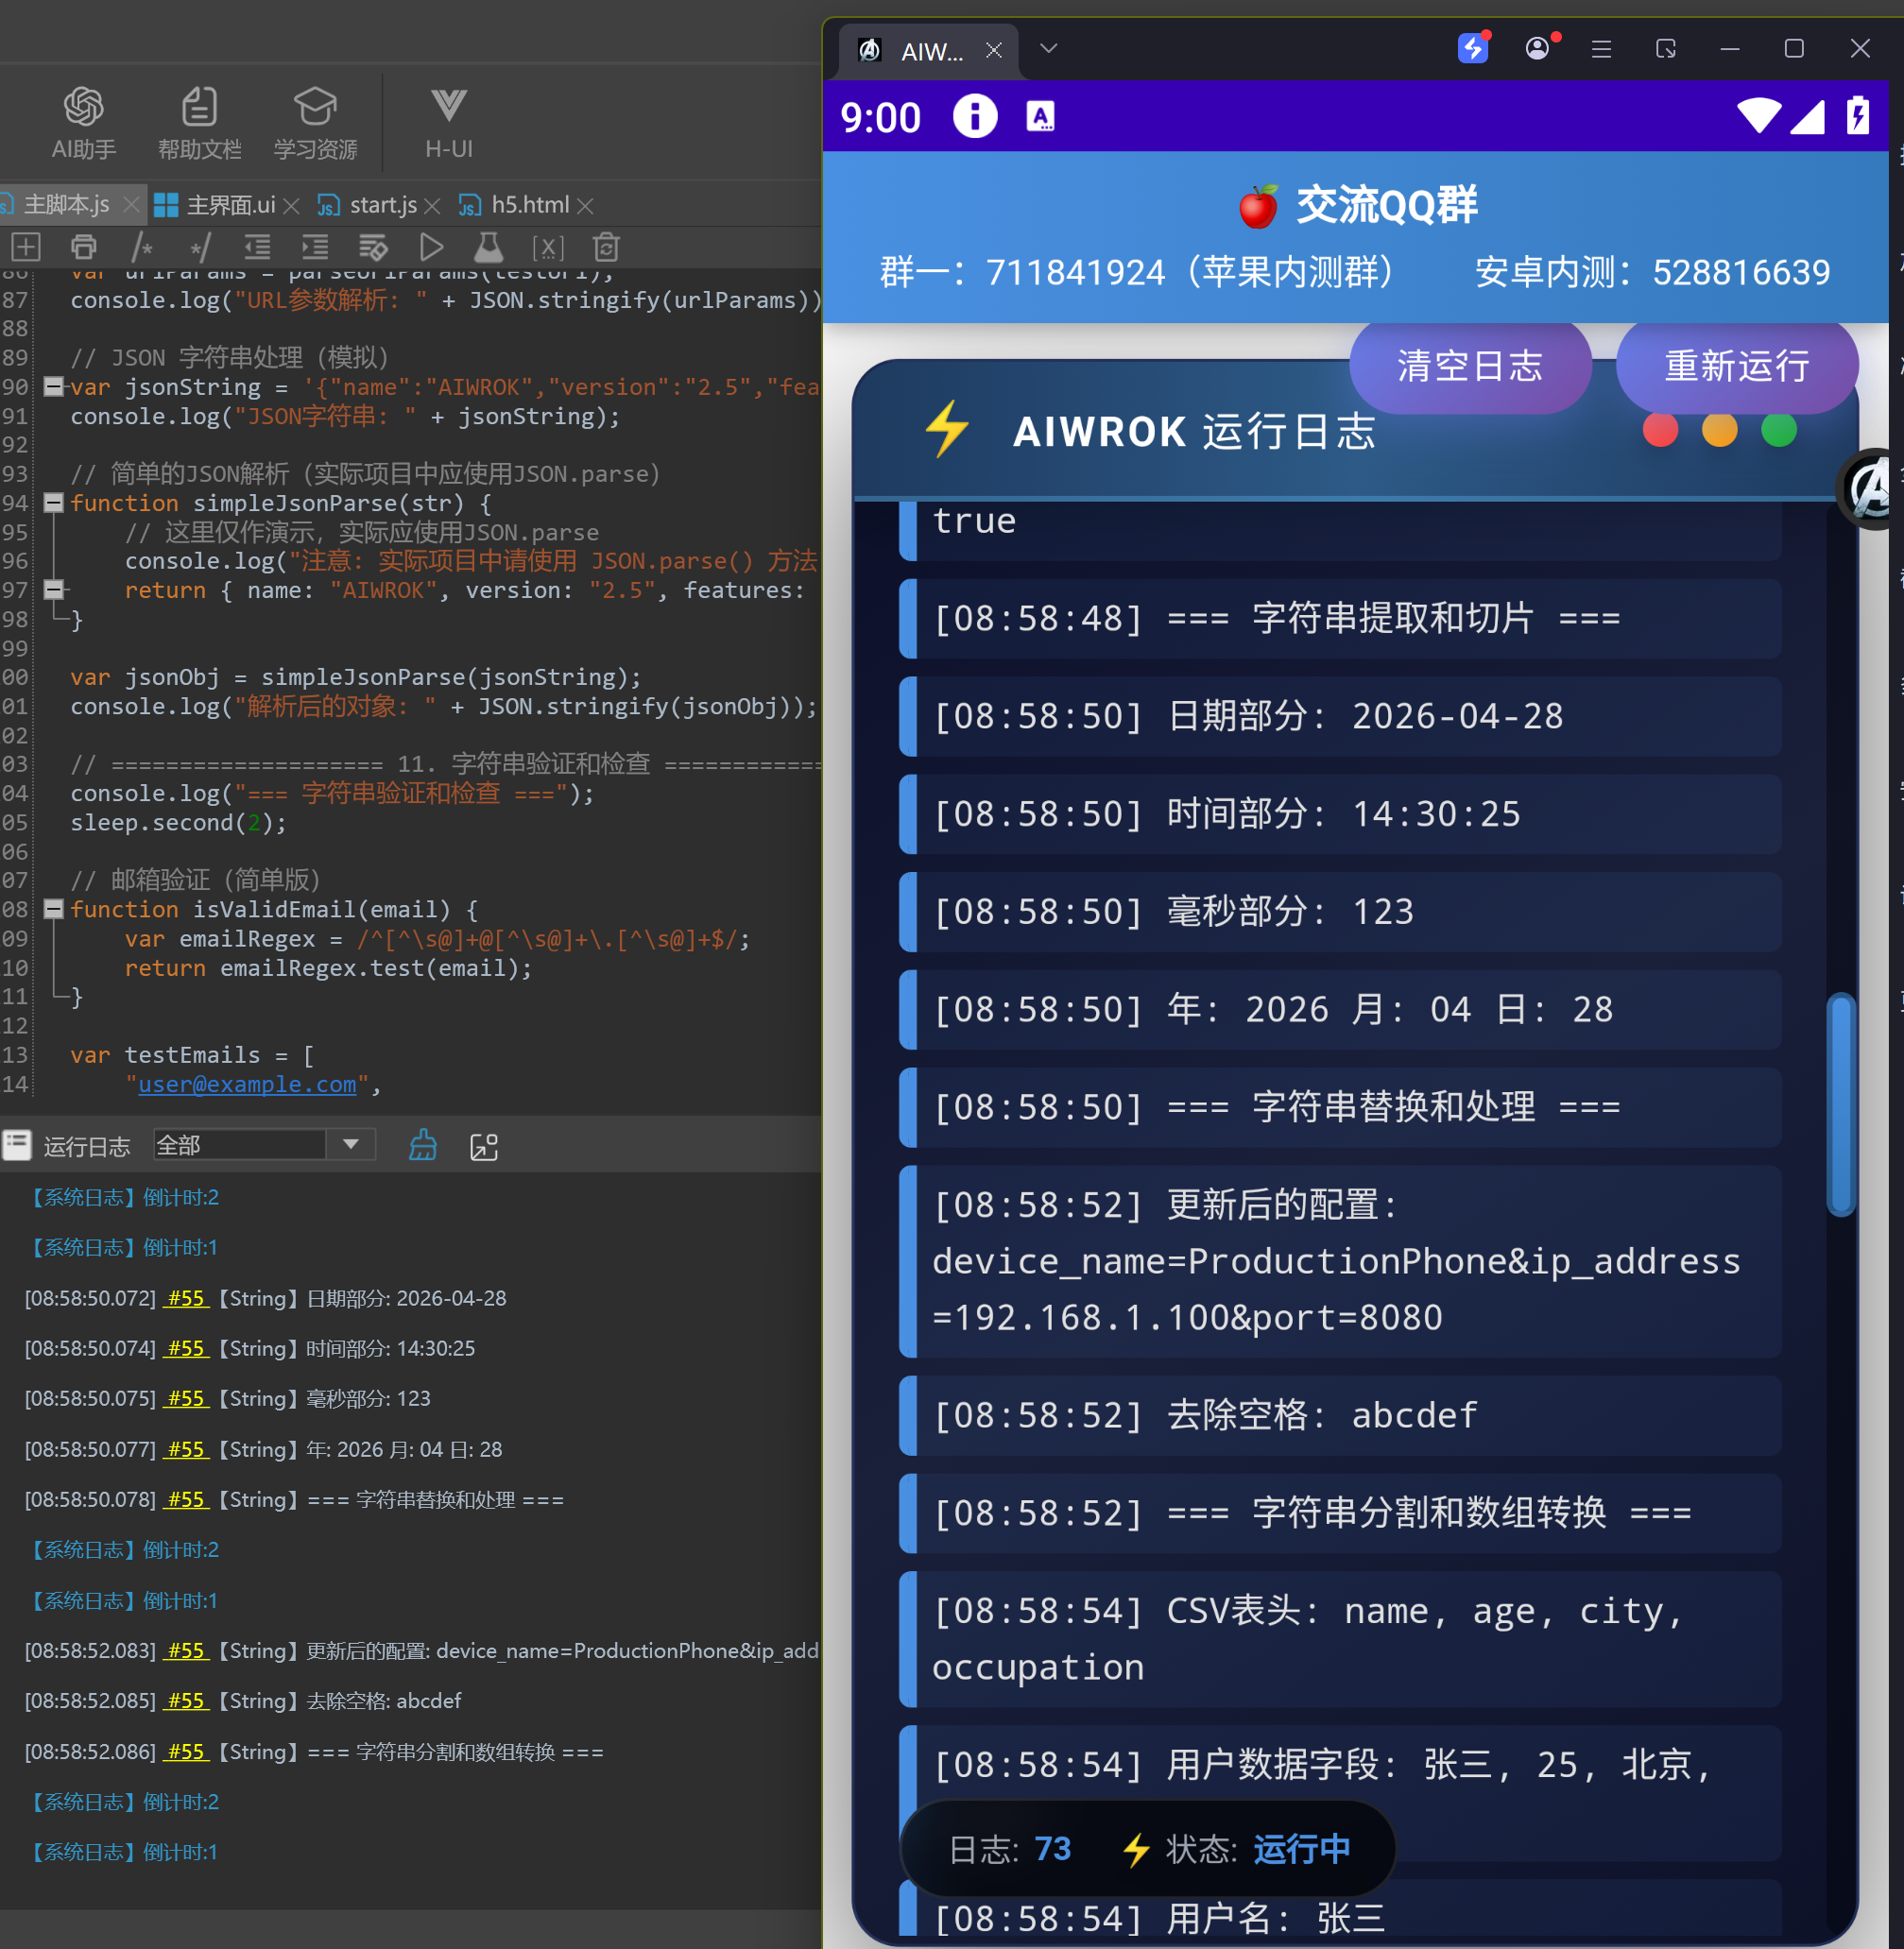Open 帮助文档 help documents

(x=199, y=123)
